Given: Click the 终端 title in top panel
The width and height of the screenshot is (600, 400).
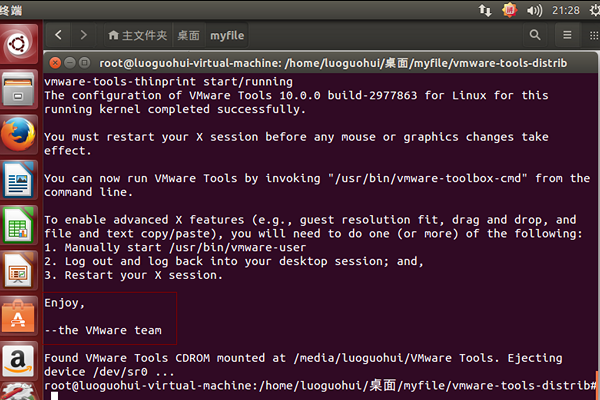Looking at the screenshot, I should click(15, 9).
